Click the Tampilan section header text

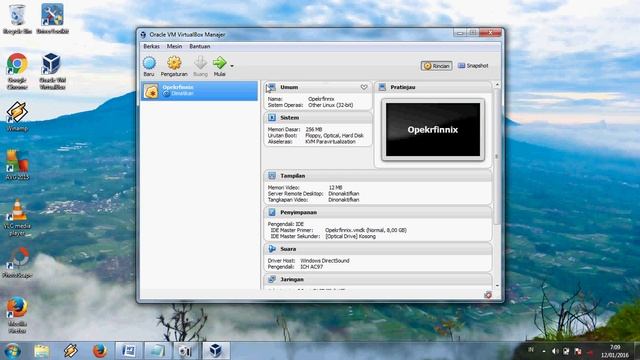(293, 176)
